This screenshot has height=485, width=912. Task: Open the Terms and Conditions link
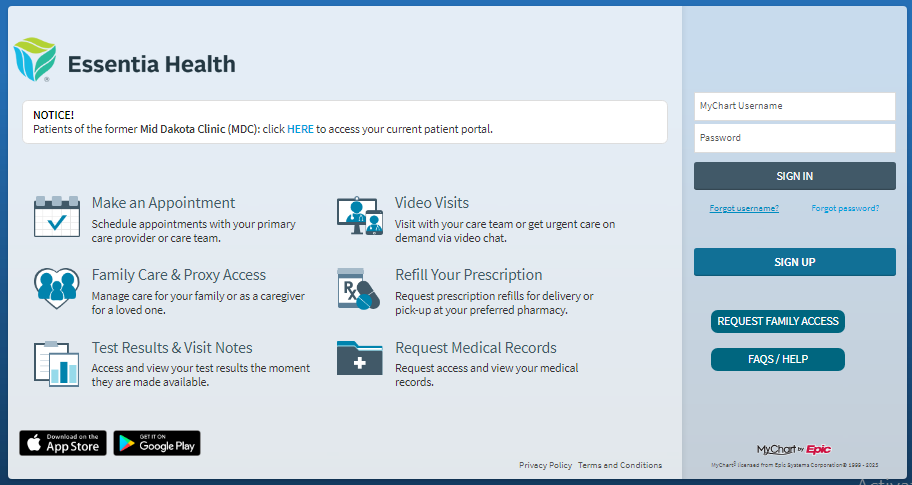pos(620,465)
